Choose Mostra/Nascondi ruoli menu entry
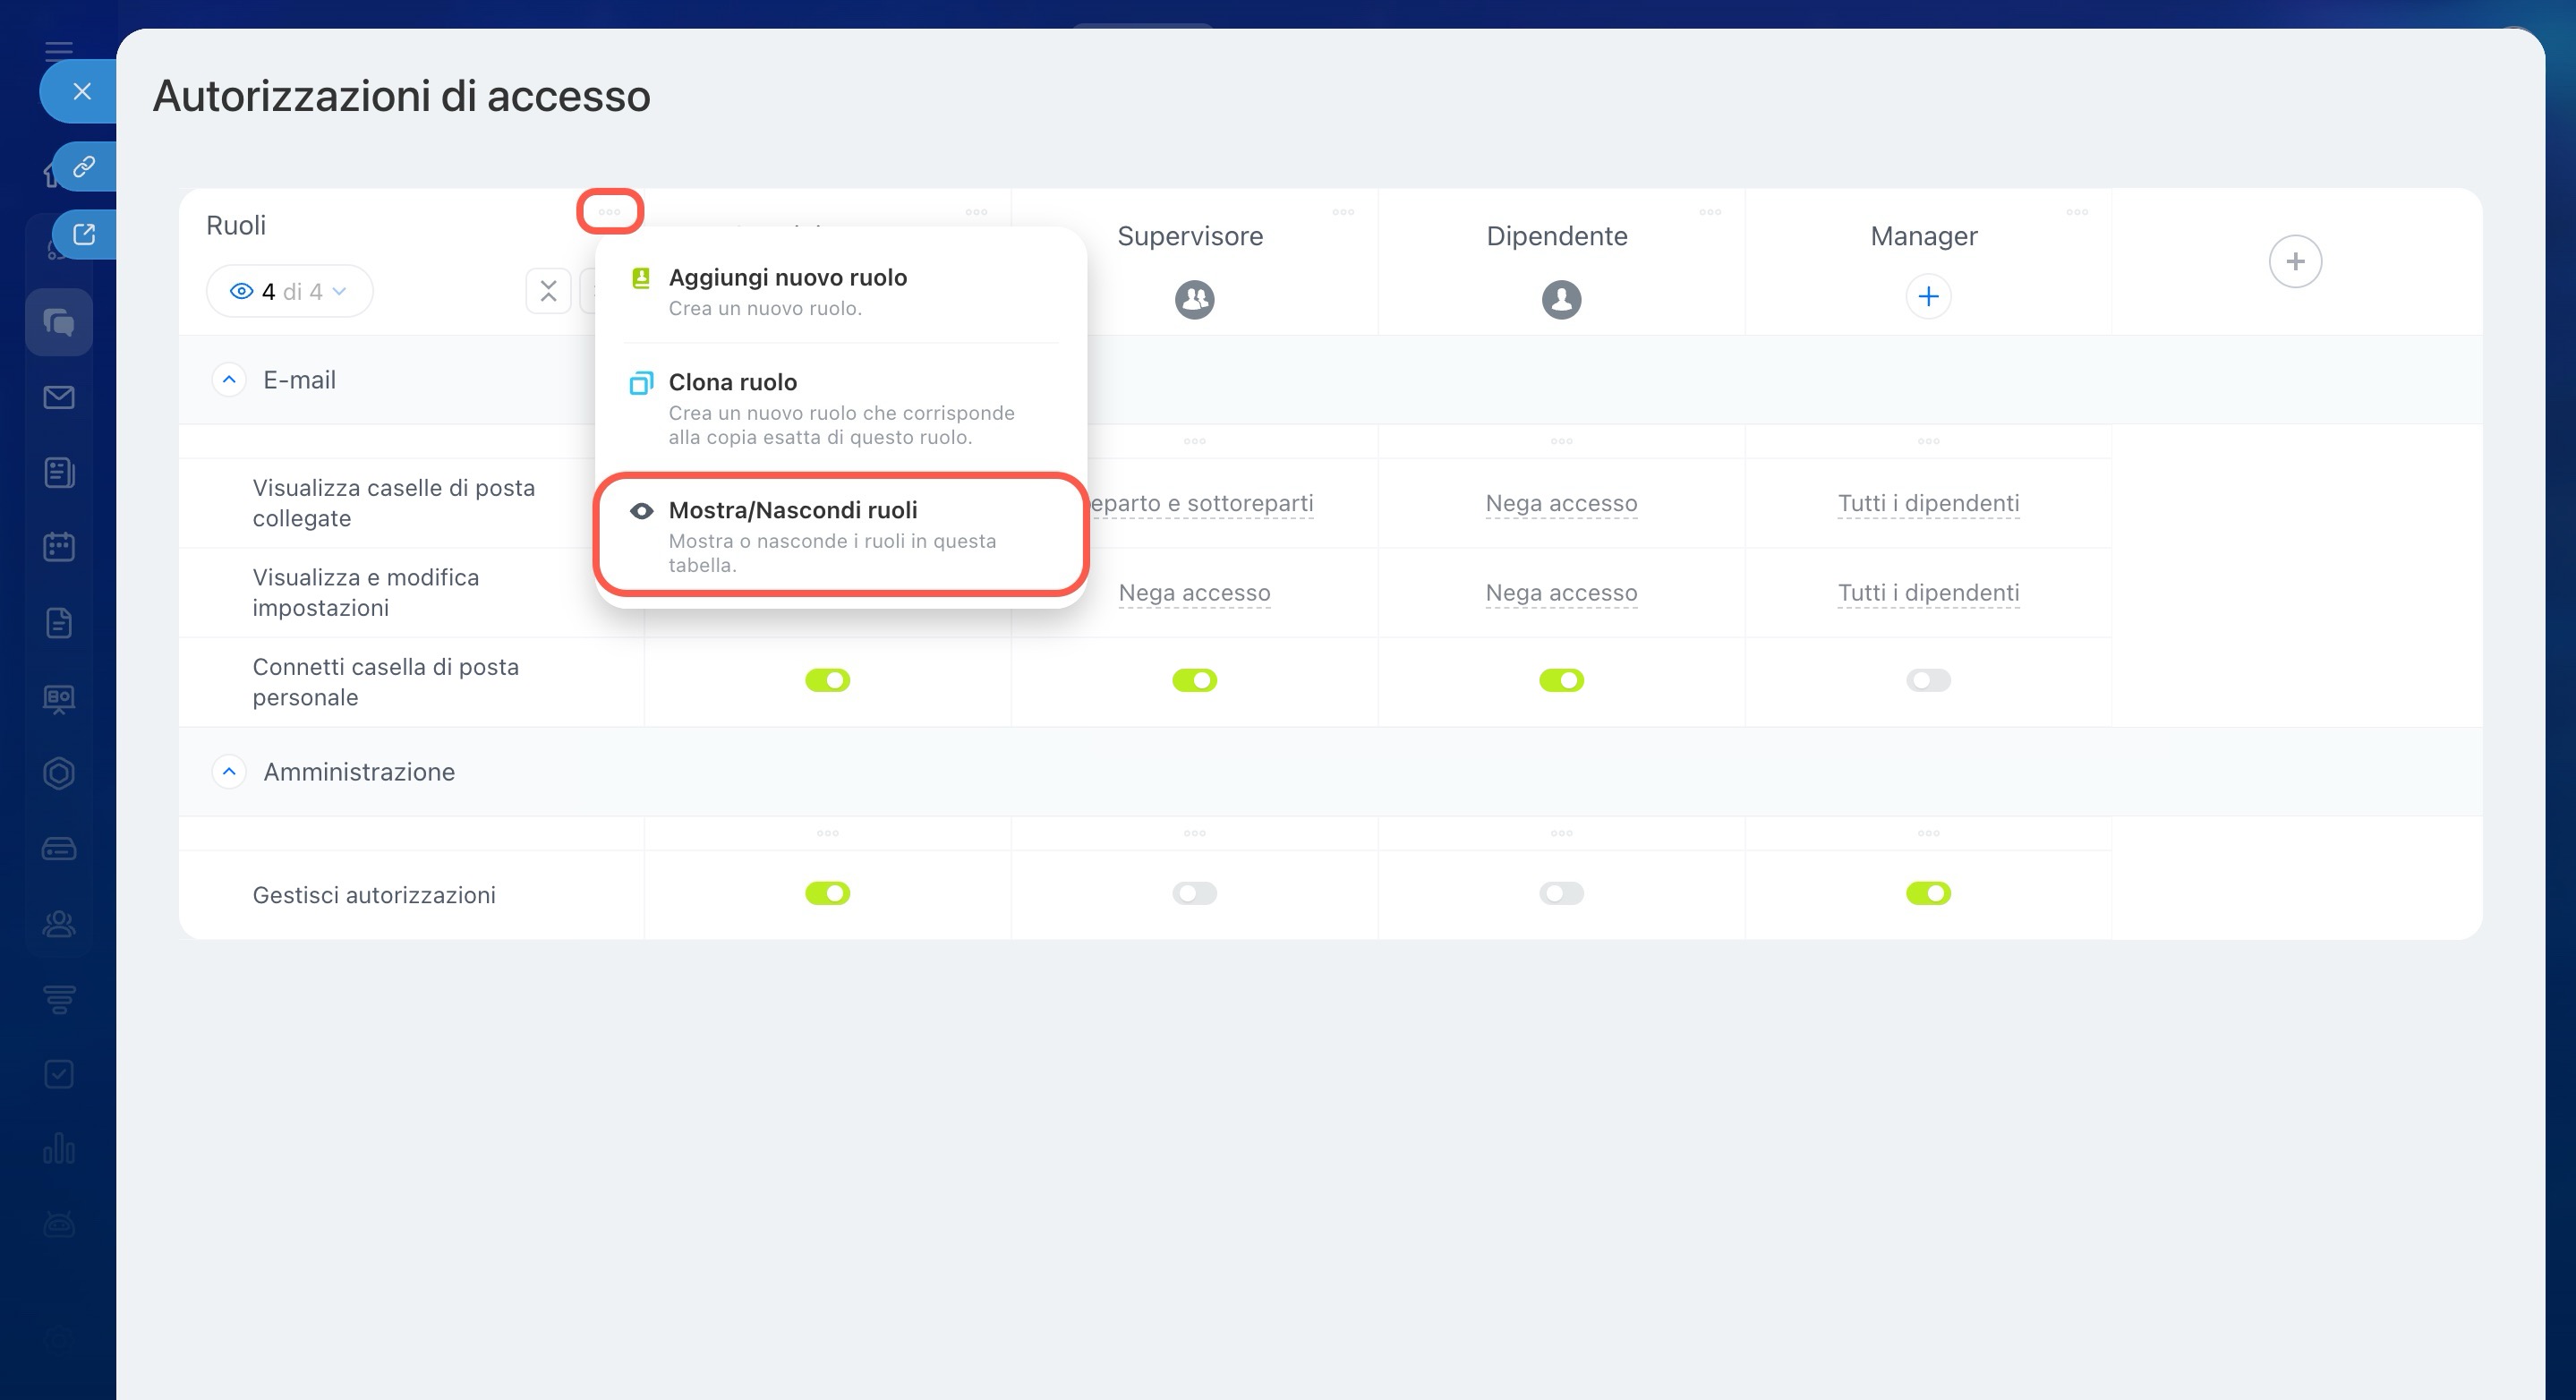This screenshot has width=2576, height=1400. click(x=792, y=510)
